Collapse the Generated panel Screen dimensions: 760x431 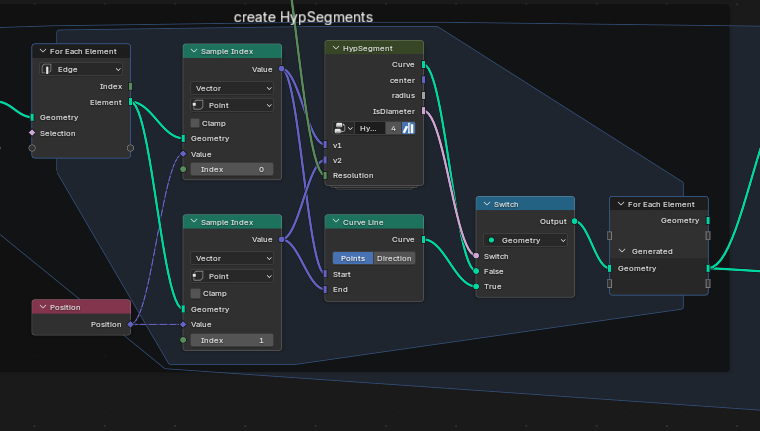[x=622, y=251]
